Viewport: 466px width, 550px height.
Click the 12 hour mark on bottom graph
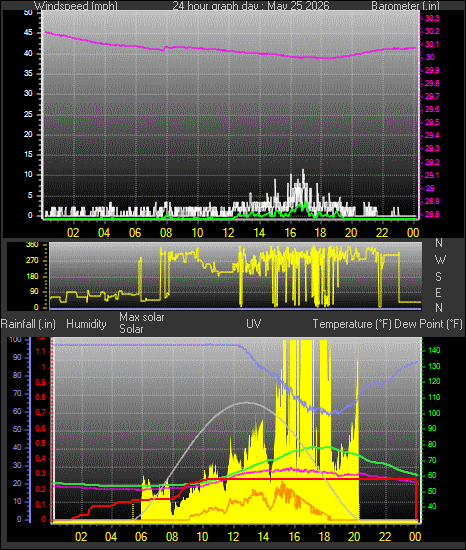point(233,537)
